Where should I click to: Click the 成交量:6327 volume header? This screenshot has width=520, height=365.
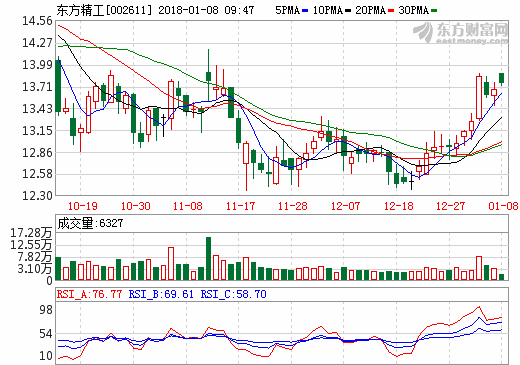tap(90, 223)
